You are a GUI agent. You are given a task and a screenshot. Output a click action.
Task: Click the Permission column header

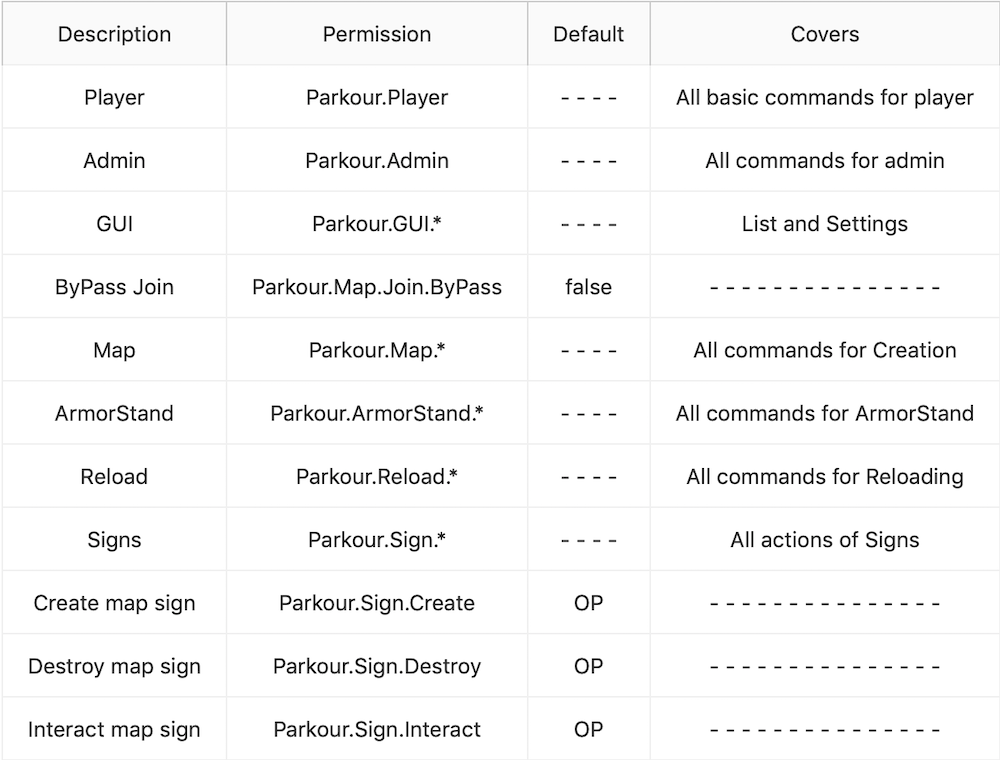[x=377, y=34]
